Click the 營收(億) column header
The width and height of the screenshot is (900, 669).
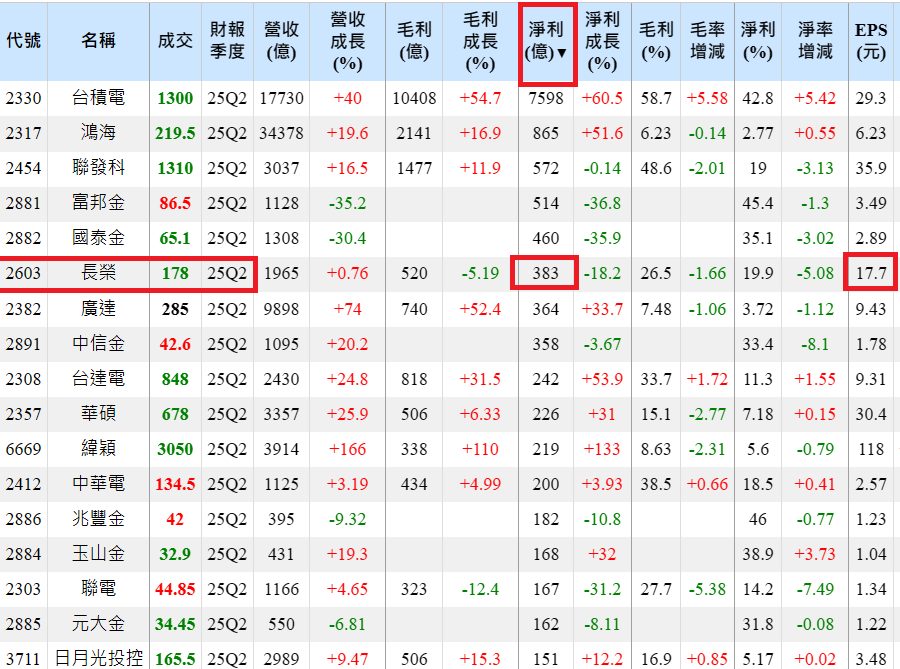pyautogui.click(x=281, y=41)
